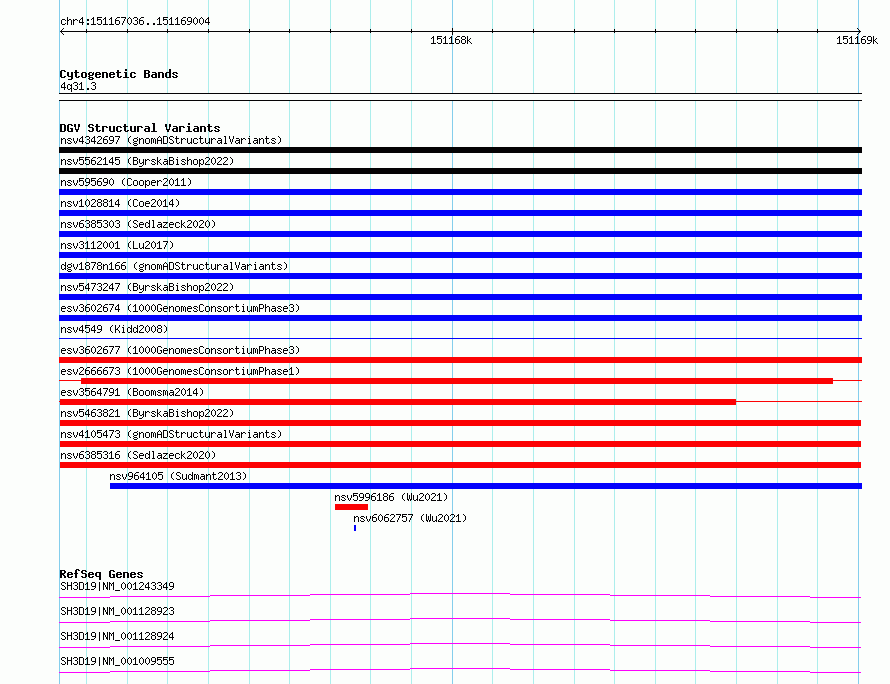Select nsv4549 Kidd2008 variant label
This screenshot has height=684, width=890.
tap(114, 329)
